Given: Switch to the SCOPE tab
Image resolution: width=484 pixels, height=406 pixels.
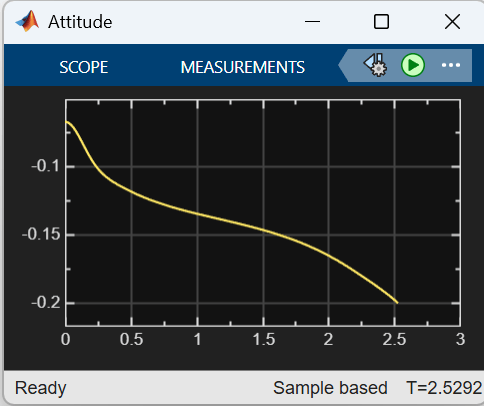Looking at the screenshot, I should point(84,67).
